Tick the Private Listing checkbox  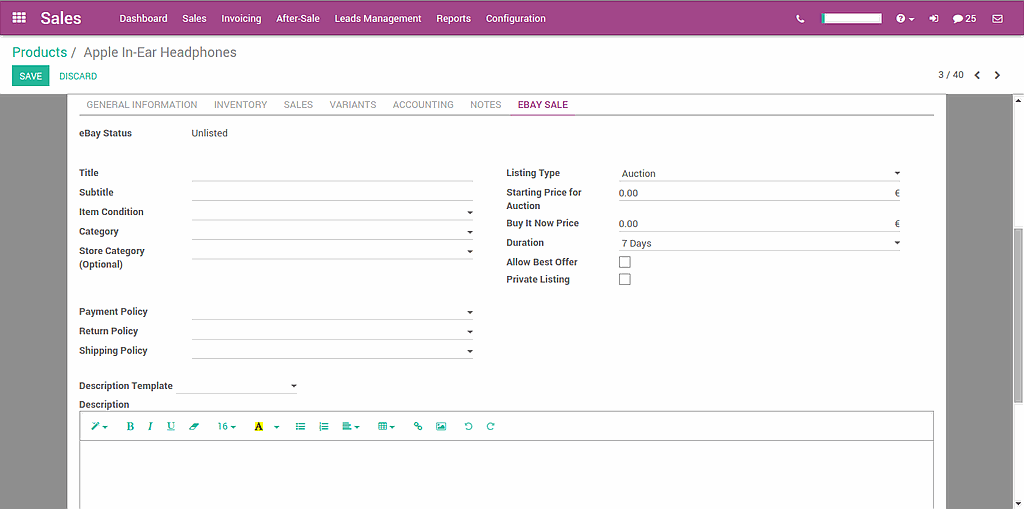pos(625,280)
